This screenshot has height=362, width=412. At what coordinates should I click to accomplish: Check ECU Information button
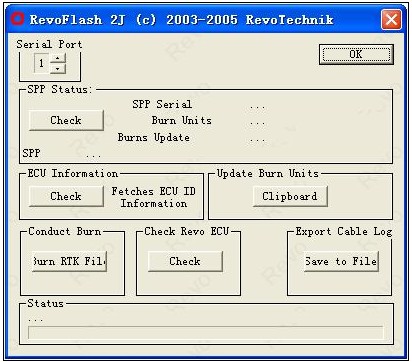pyautogui.click(x=66, y=196)
